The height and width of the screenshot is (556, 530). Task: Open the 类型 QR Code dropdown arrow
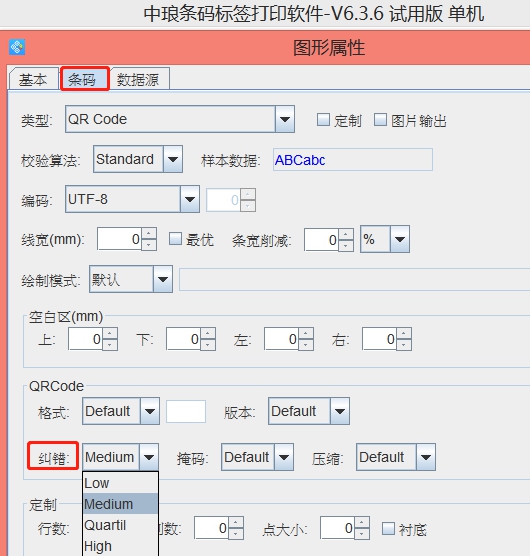tap(285, 119)
